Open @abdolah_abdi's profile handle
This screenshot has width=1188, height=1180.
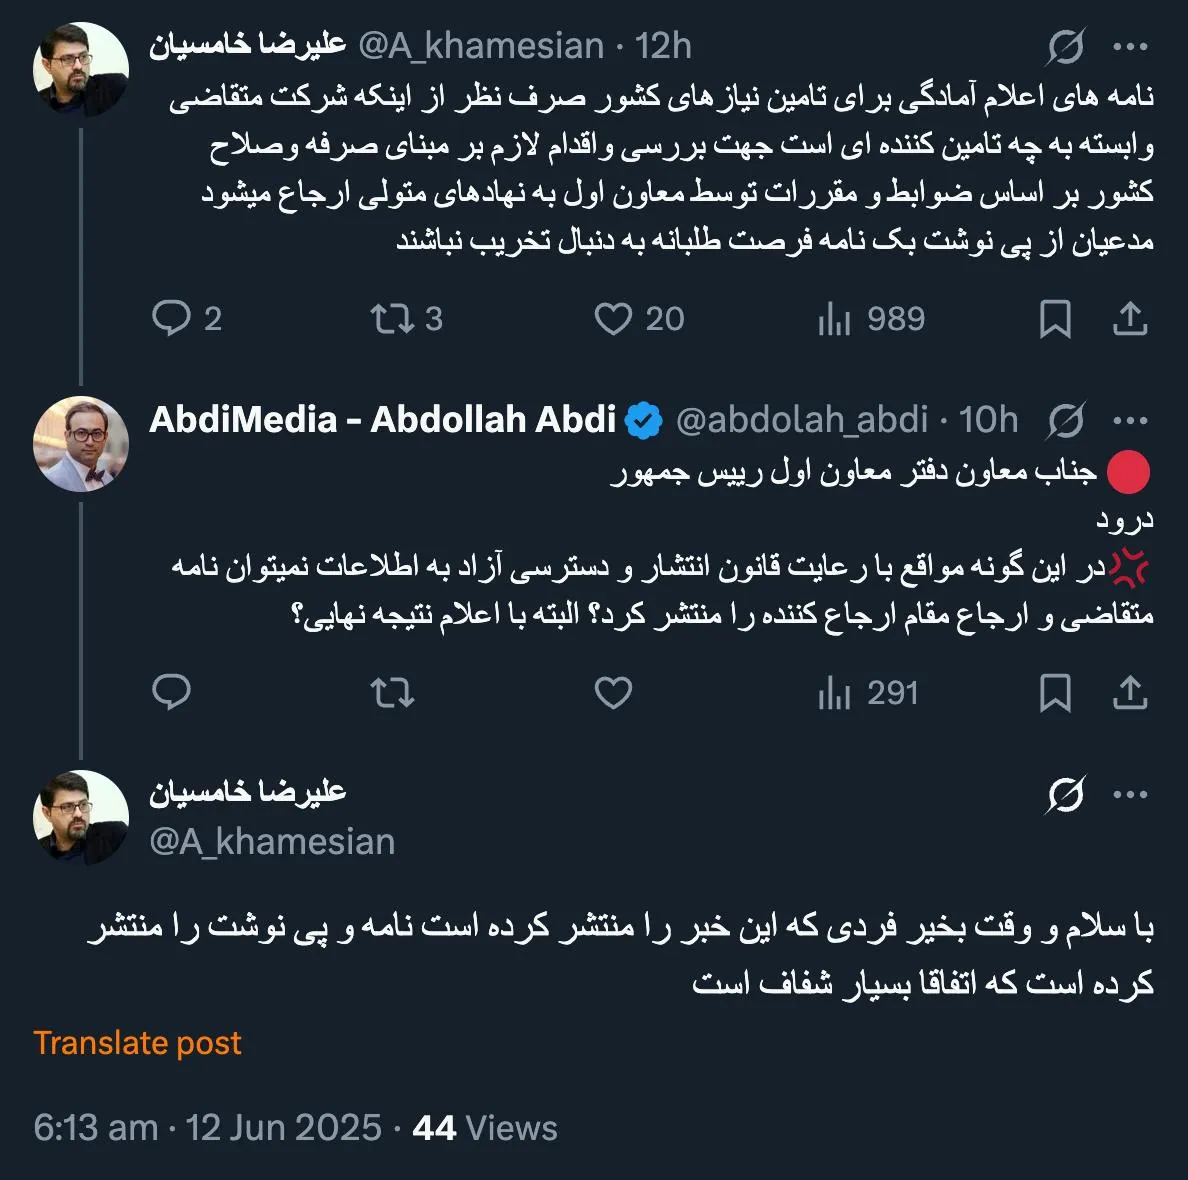coord(800,420)
